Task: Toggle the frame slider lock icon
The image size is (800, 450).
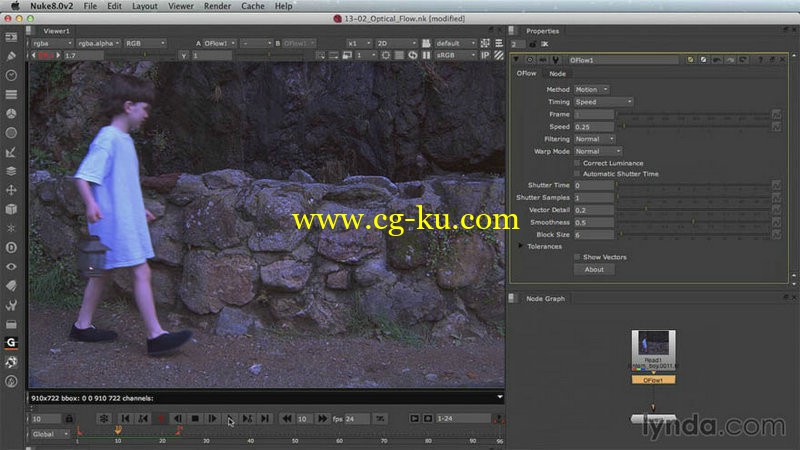Action: (x=69, y=419)
